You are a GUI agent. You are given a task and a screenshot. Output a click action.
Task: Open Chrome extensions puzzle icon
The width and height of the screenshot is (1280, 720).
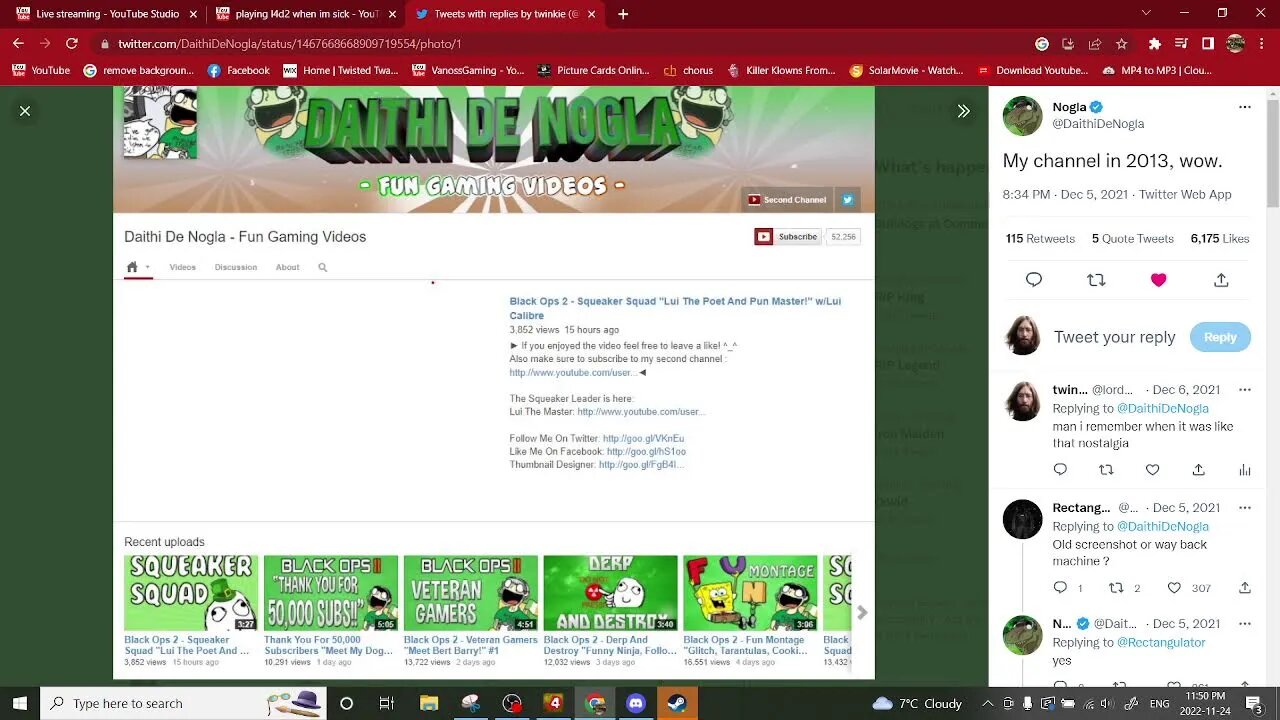[1155, 44]
